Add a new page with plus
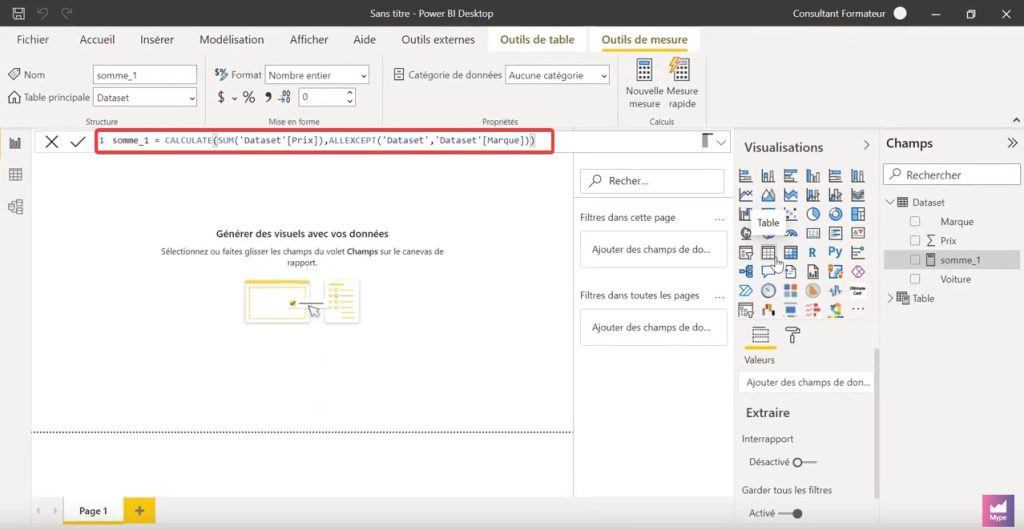 pos(139,511)
